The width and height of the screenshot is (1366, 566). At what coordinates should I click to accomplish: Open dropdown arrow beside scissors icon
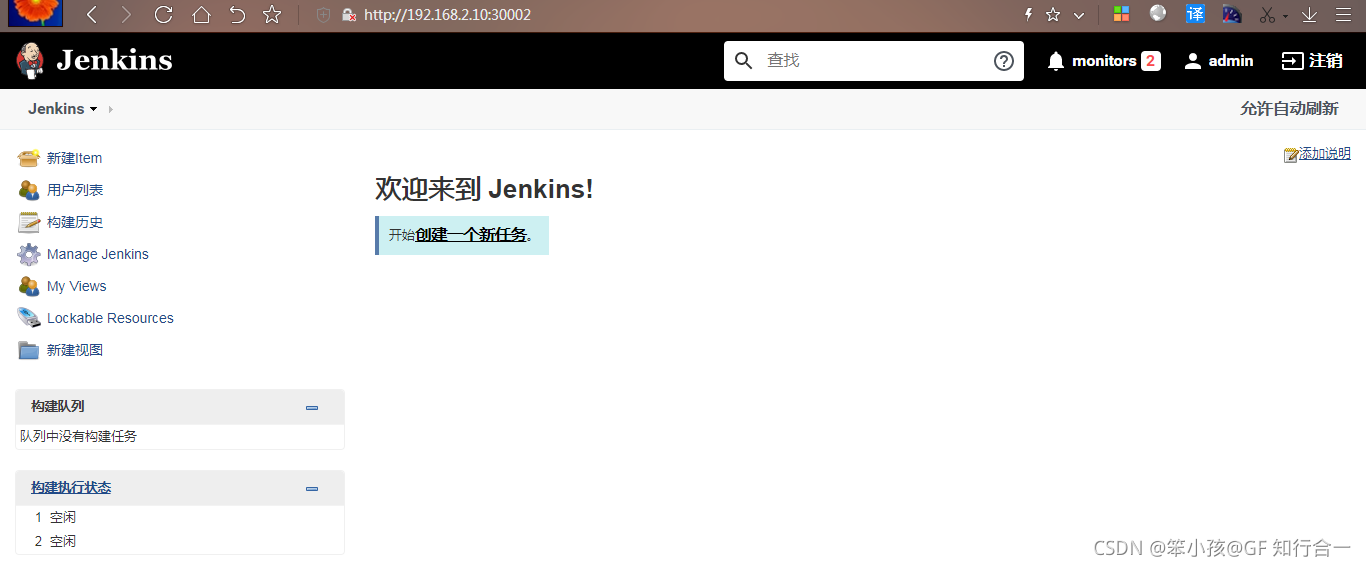coord(1286,16)
